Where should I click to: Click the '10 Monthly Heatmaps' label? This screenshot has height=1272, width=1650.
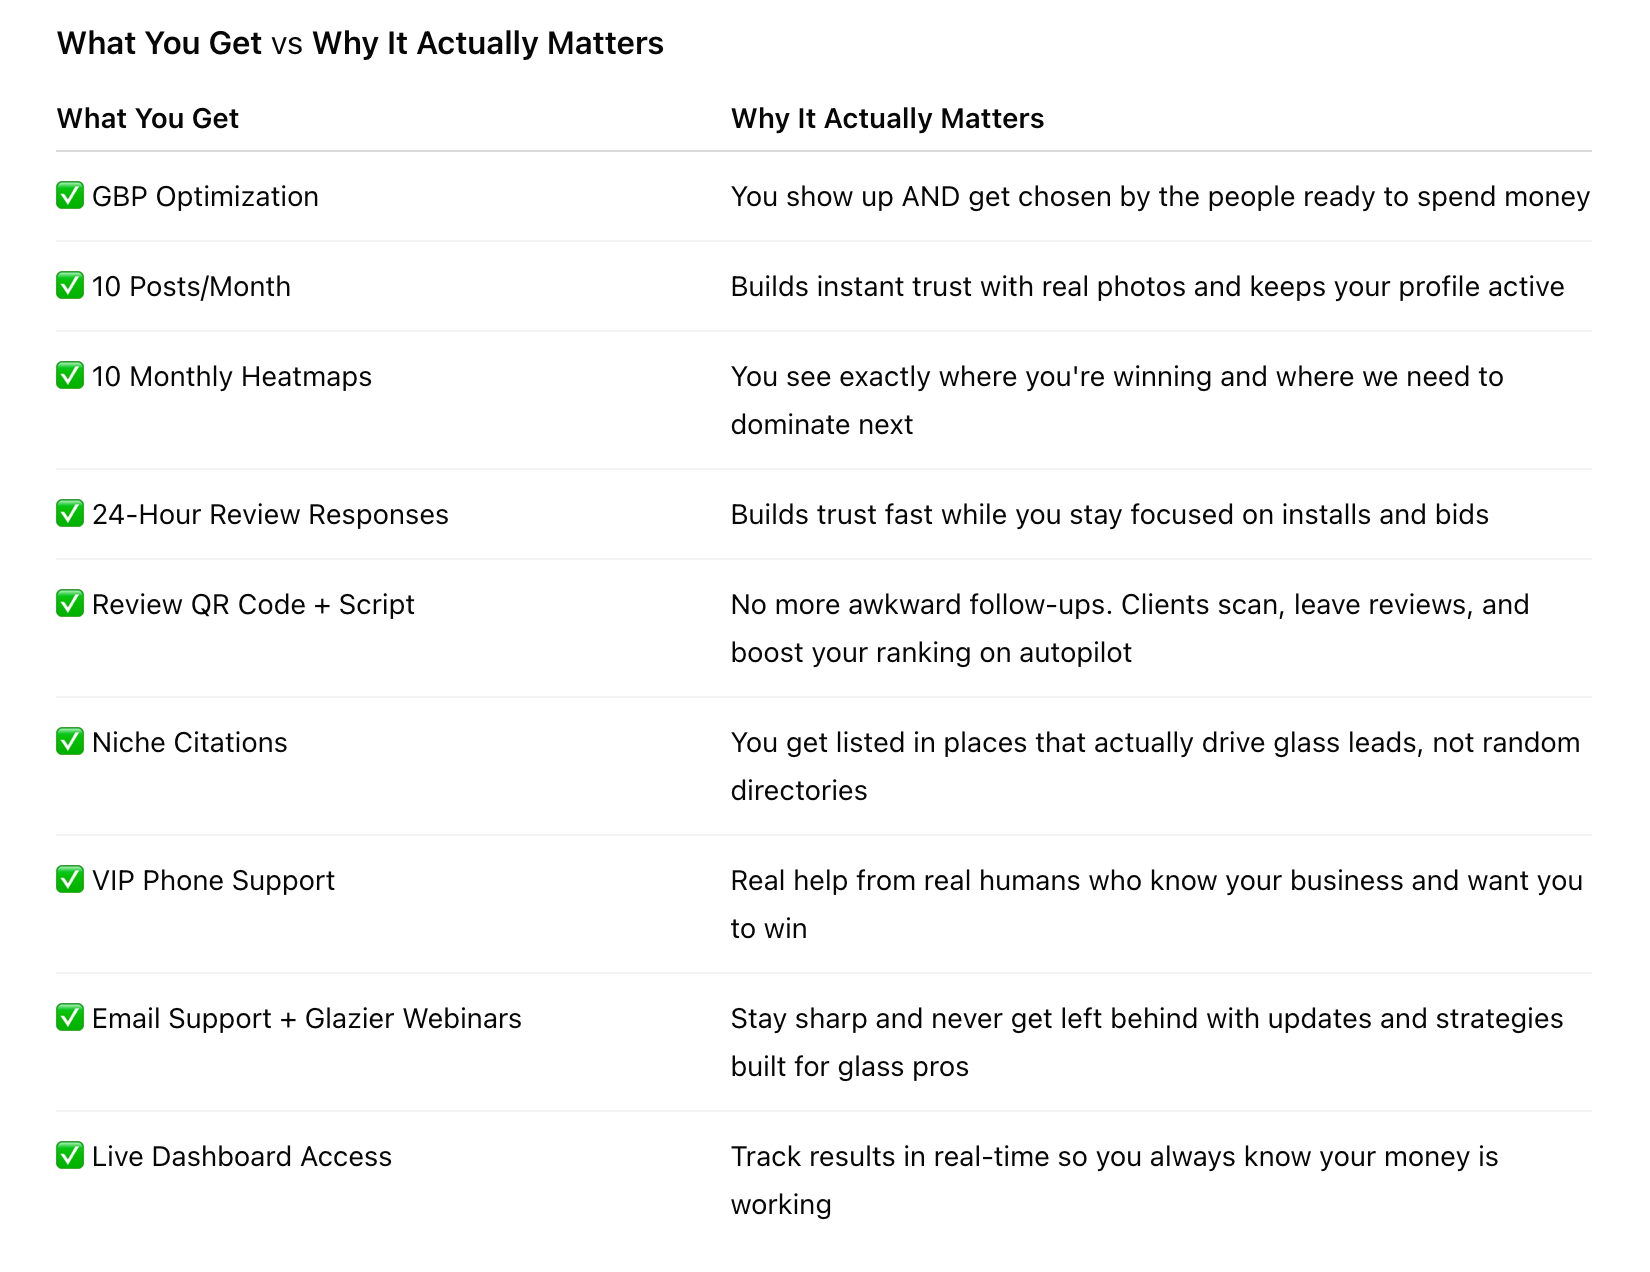click(x=232, y=377)
